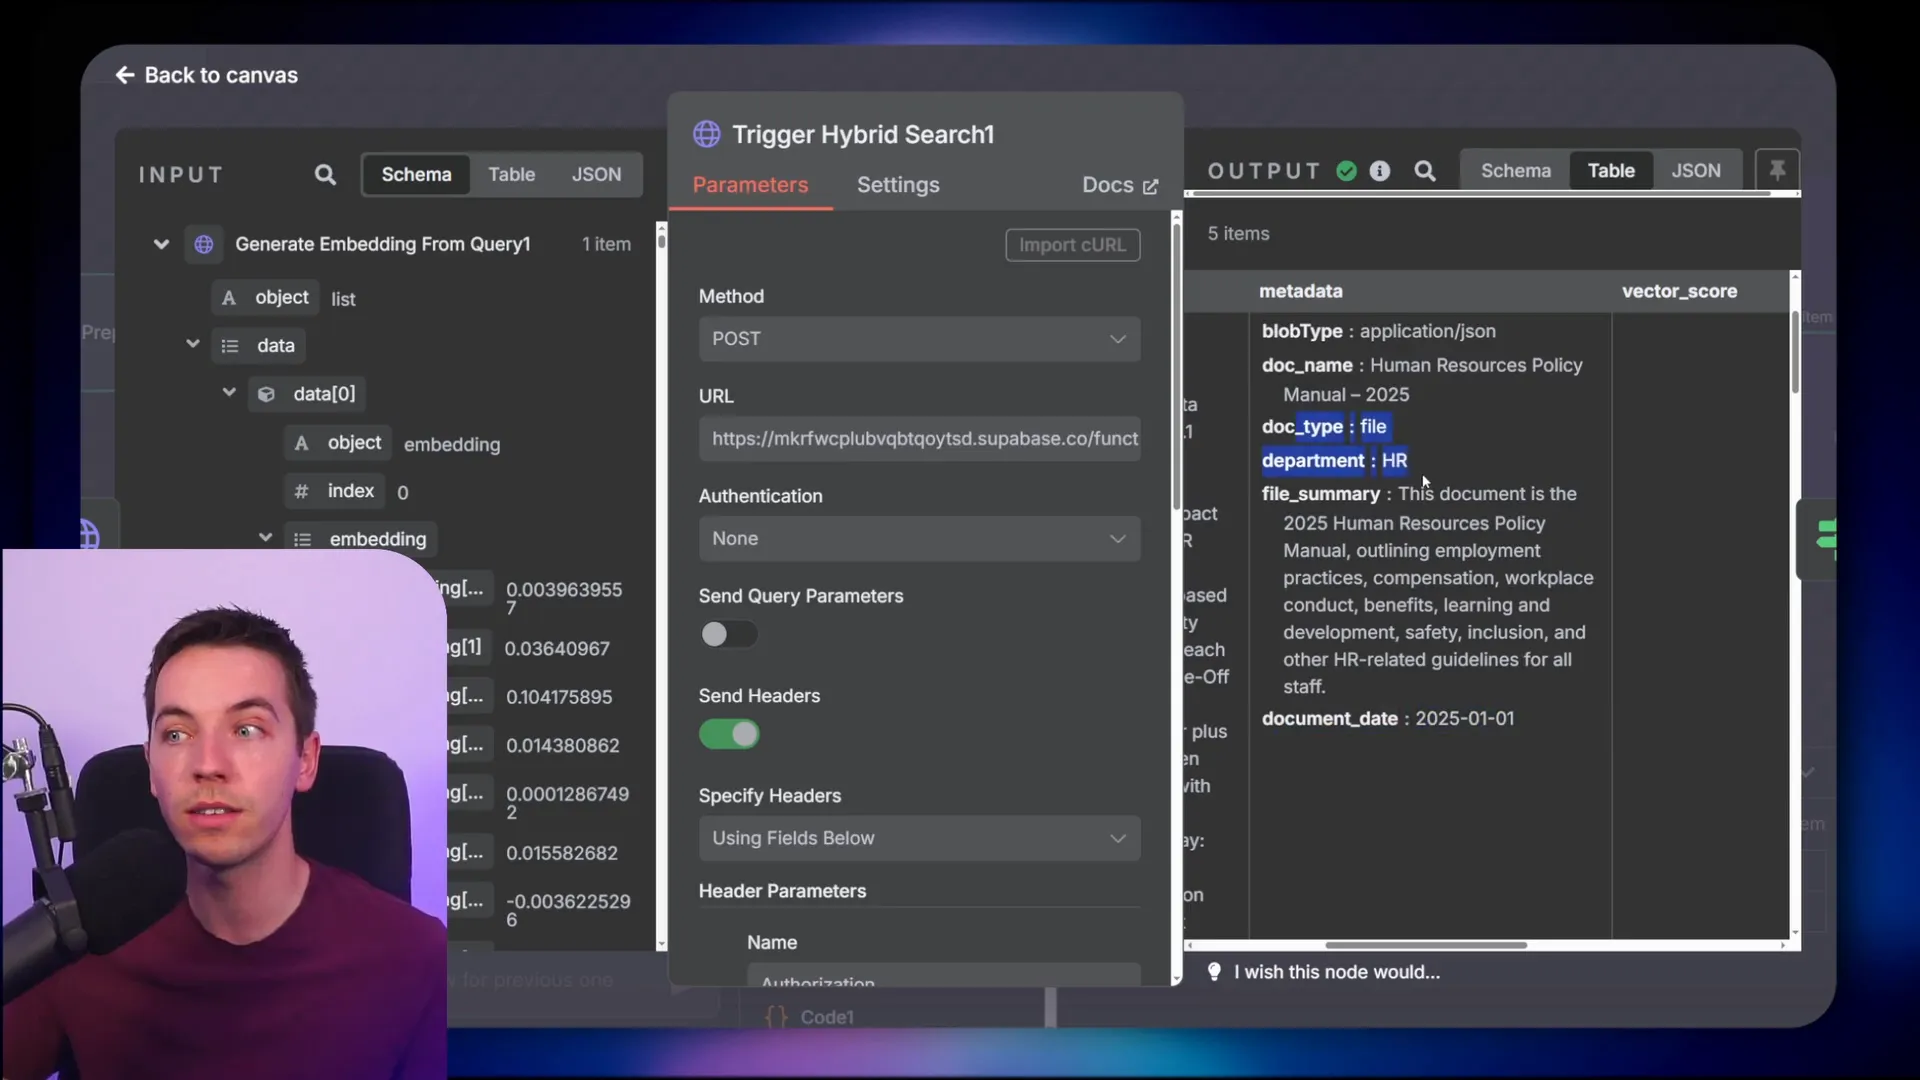The width and height of the screenshot is (1920, 1080).
Task: Pin the output data with the pin icon
Action: tap(1777, 170)
